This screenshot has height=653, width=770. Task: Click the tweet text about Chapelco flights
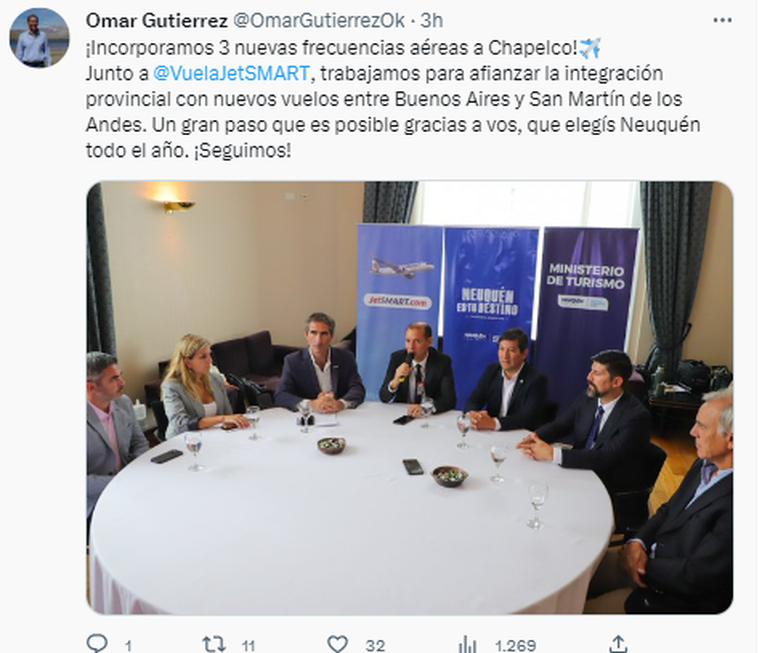pyautogui.click(x=393, y=99)
